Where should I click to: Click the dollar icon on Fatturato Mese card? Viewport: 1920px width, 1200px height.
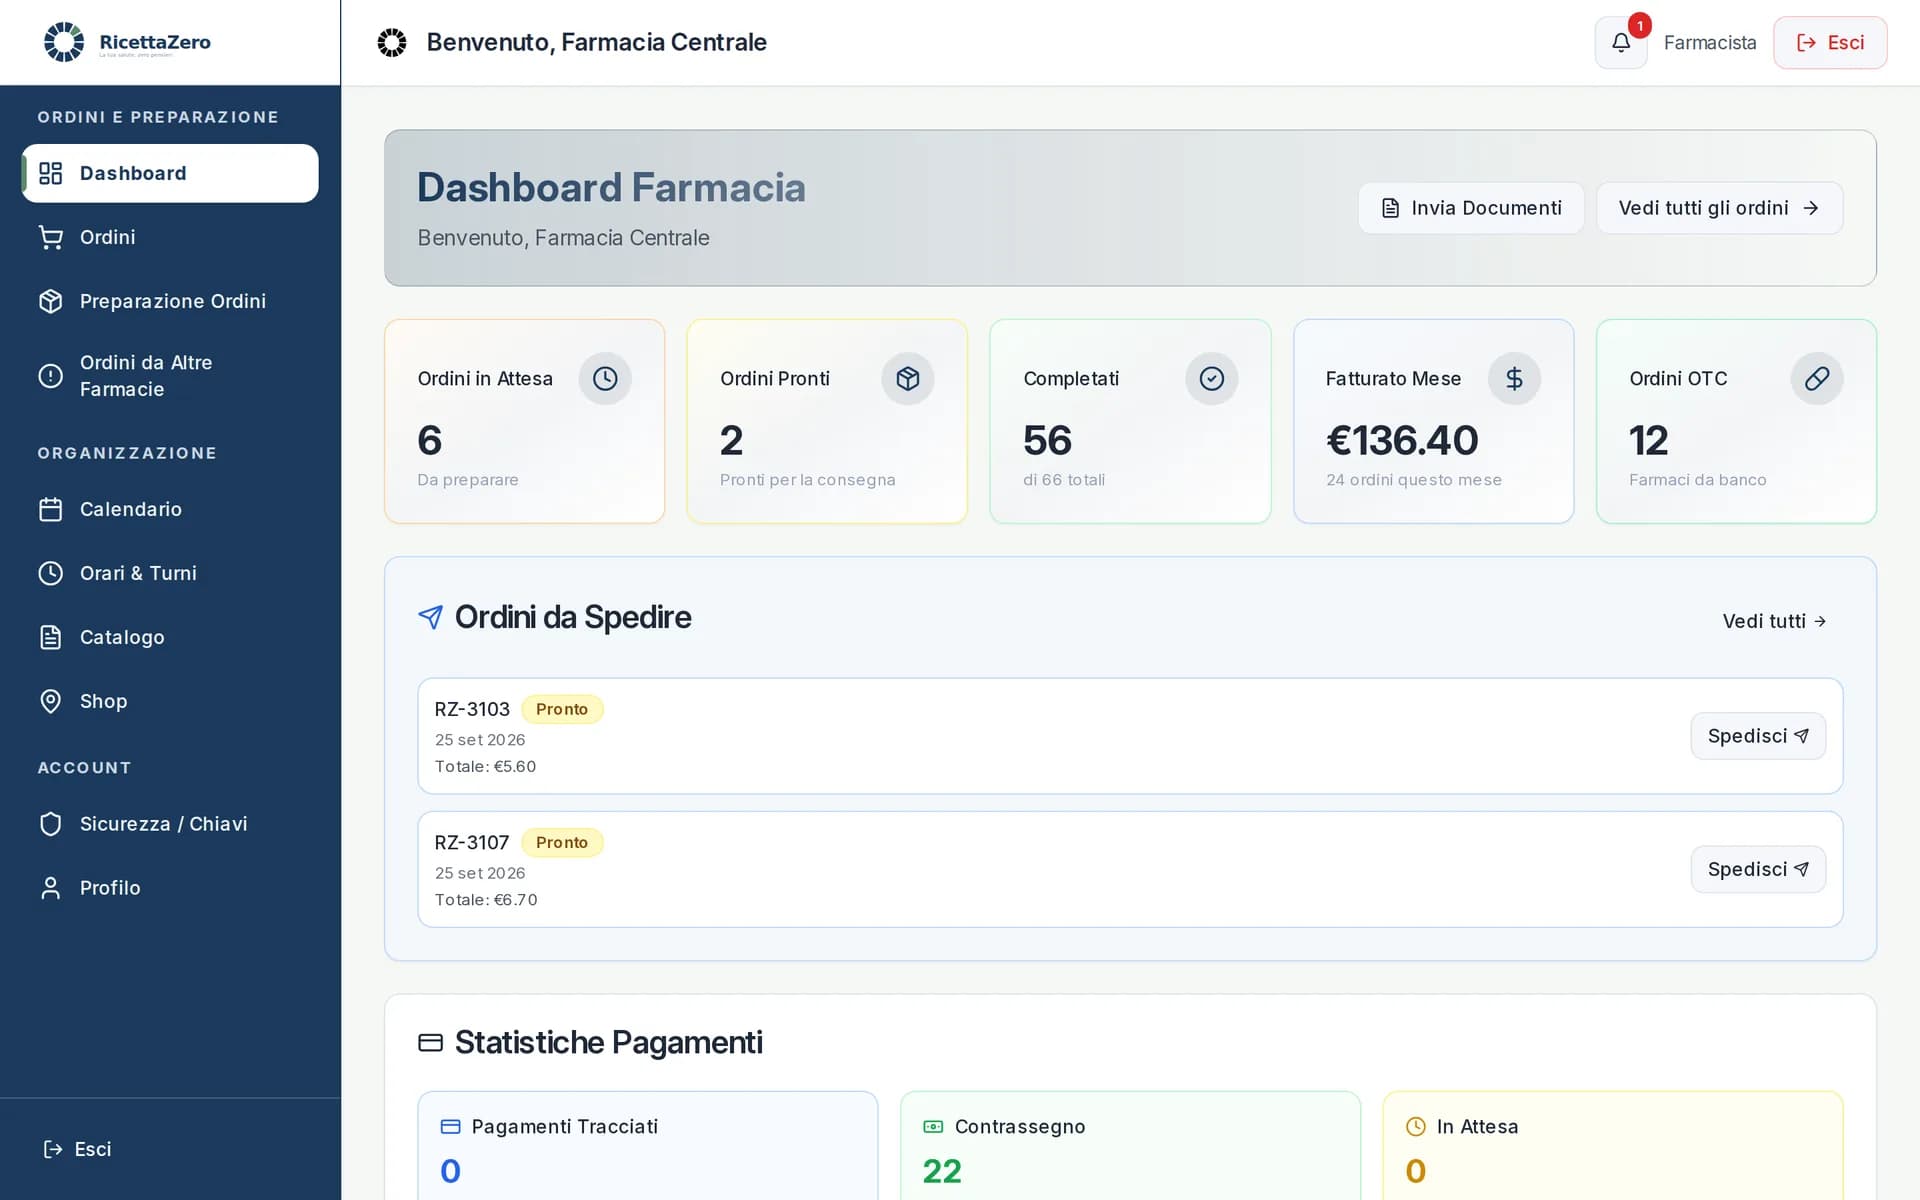1514,378
